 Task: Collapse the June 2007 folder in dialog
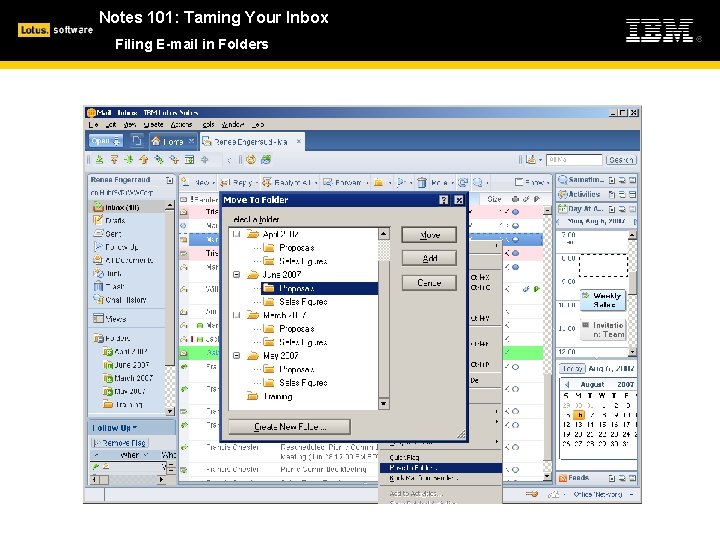click(236, 275)
